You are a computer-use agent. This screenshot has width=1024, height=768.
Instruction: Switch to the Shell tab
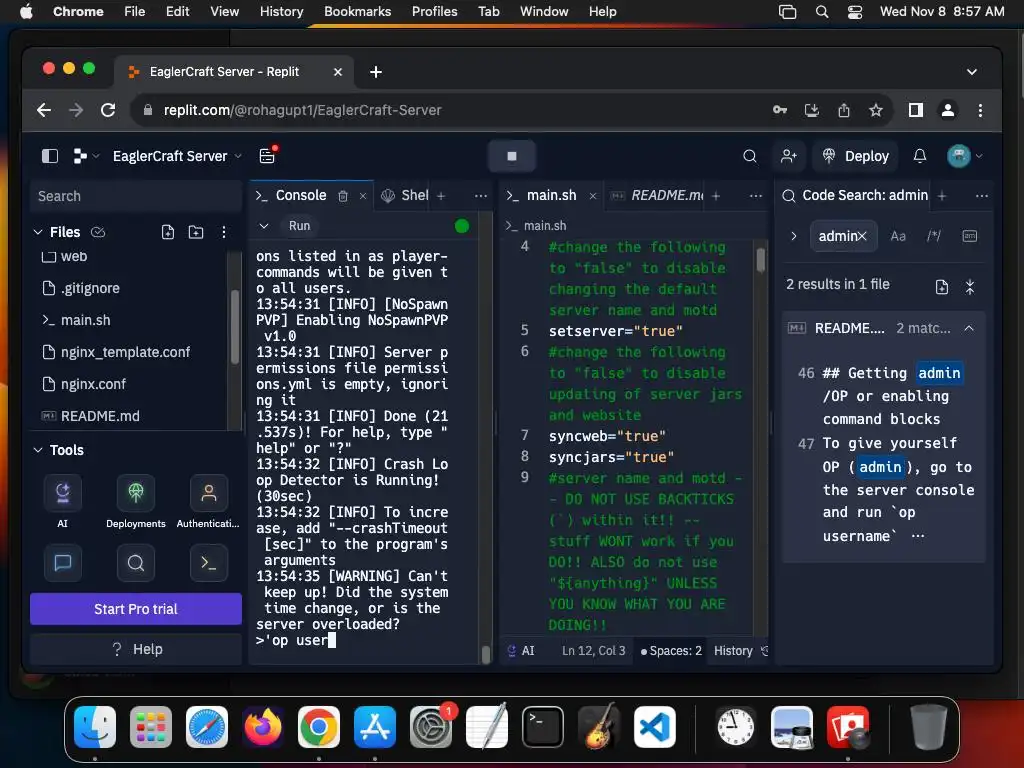[x=406, y=195]
